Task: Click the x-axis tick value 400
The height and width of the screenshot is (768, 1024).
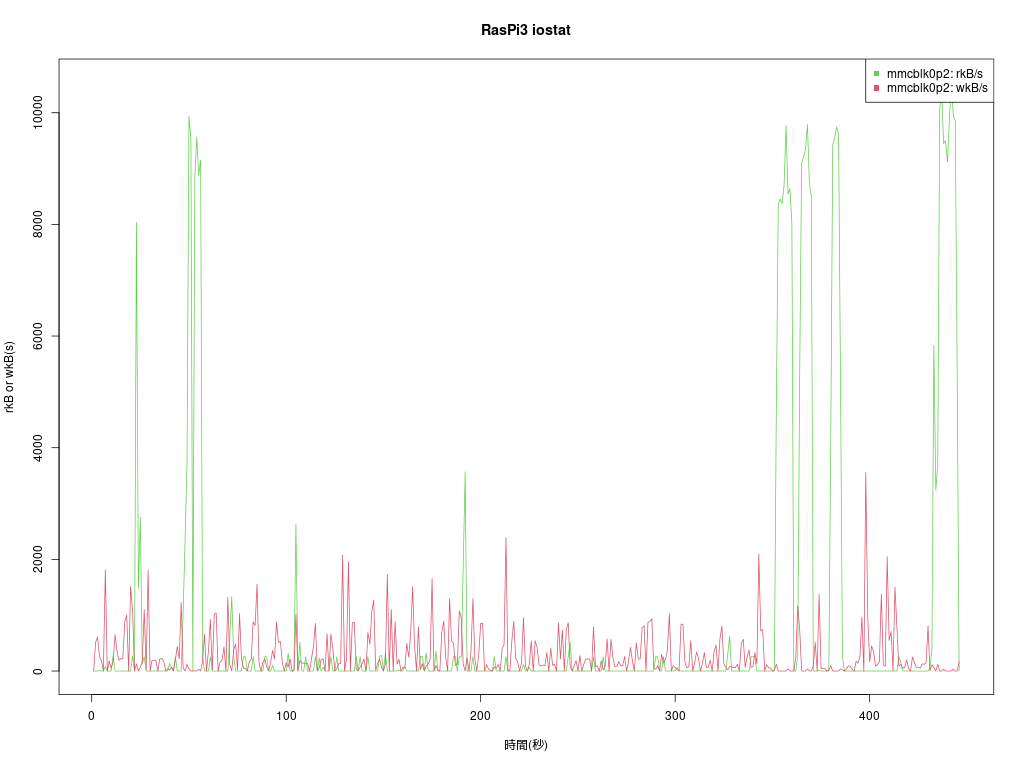Action: [869, 716]
